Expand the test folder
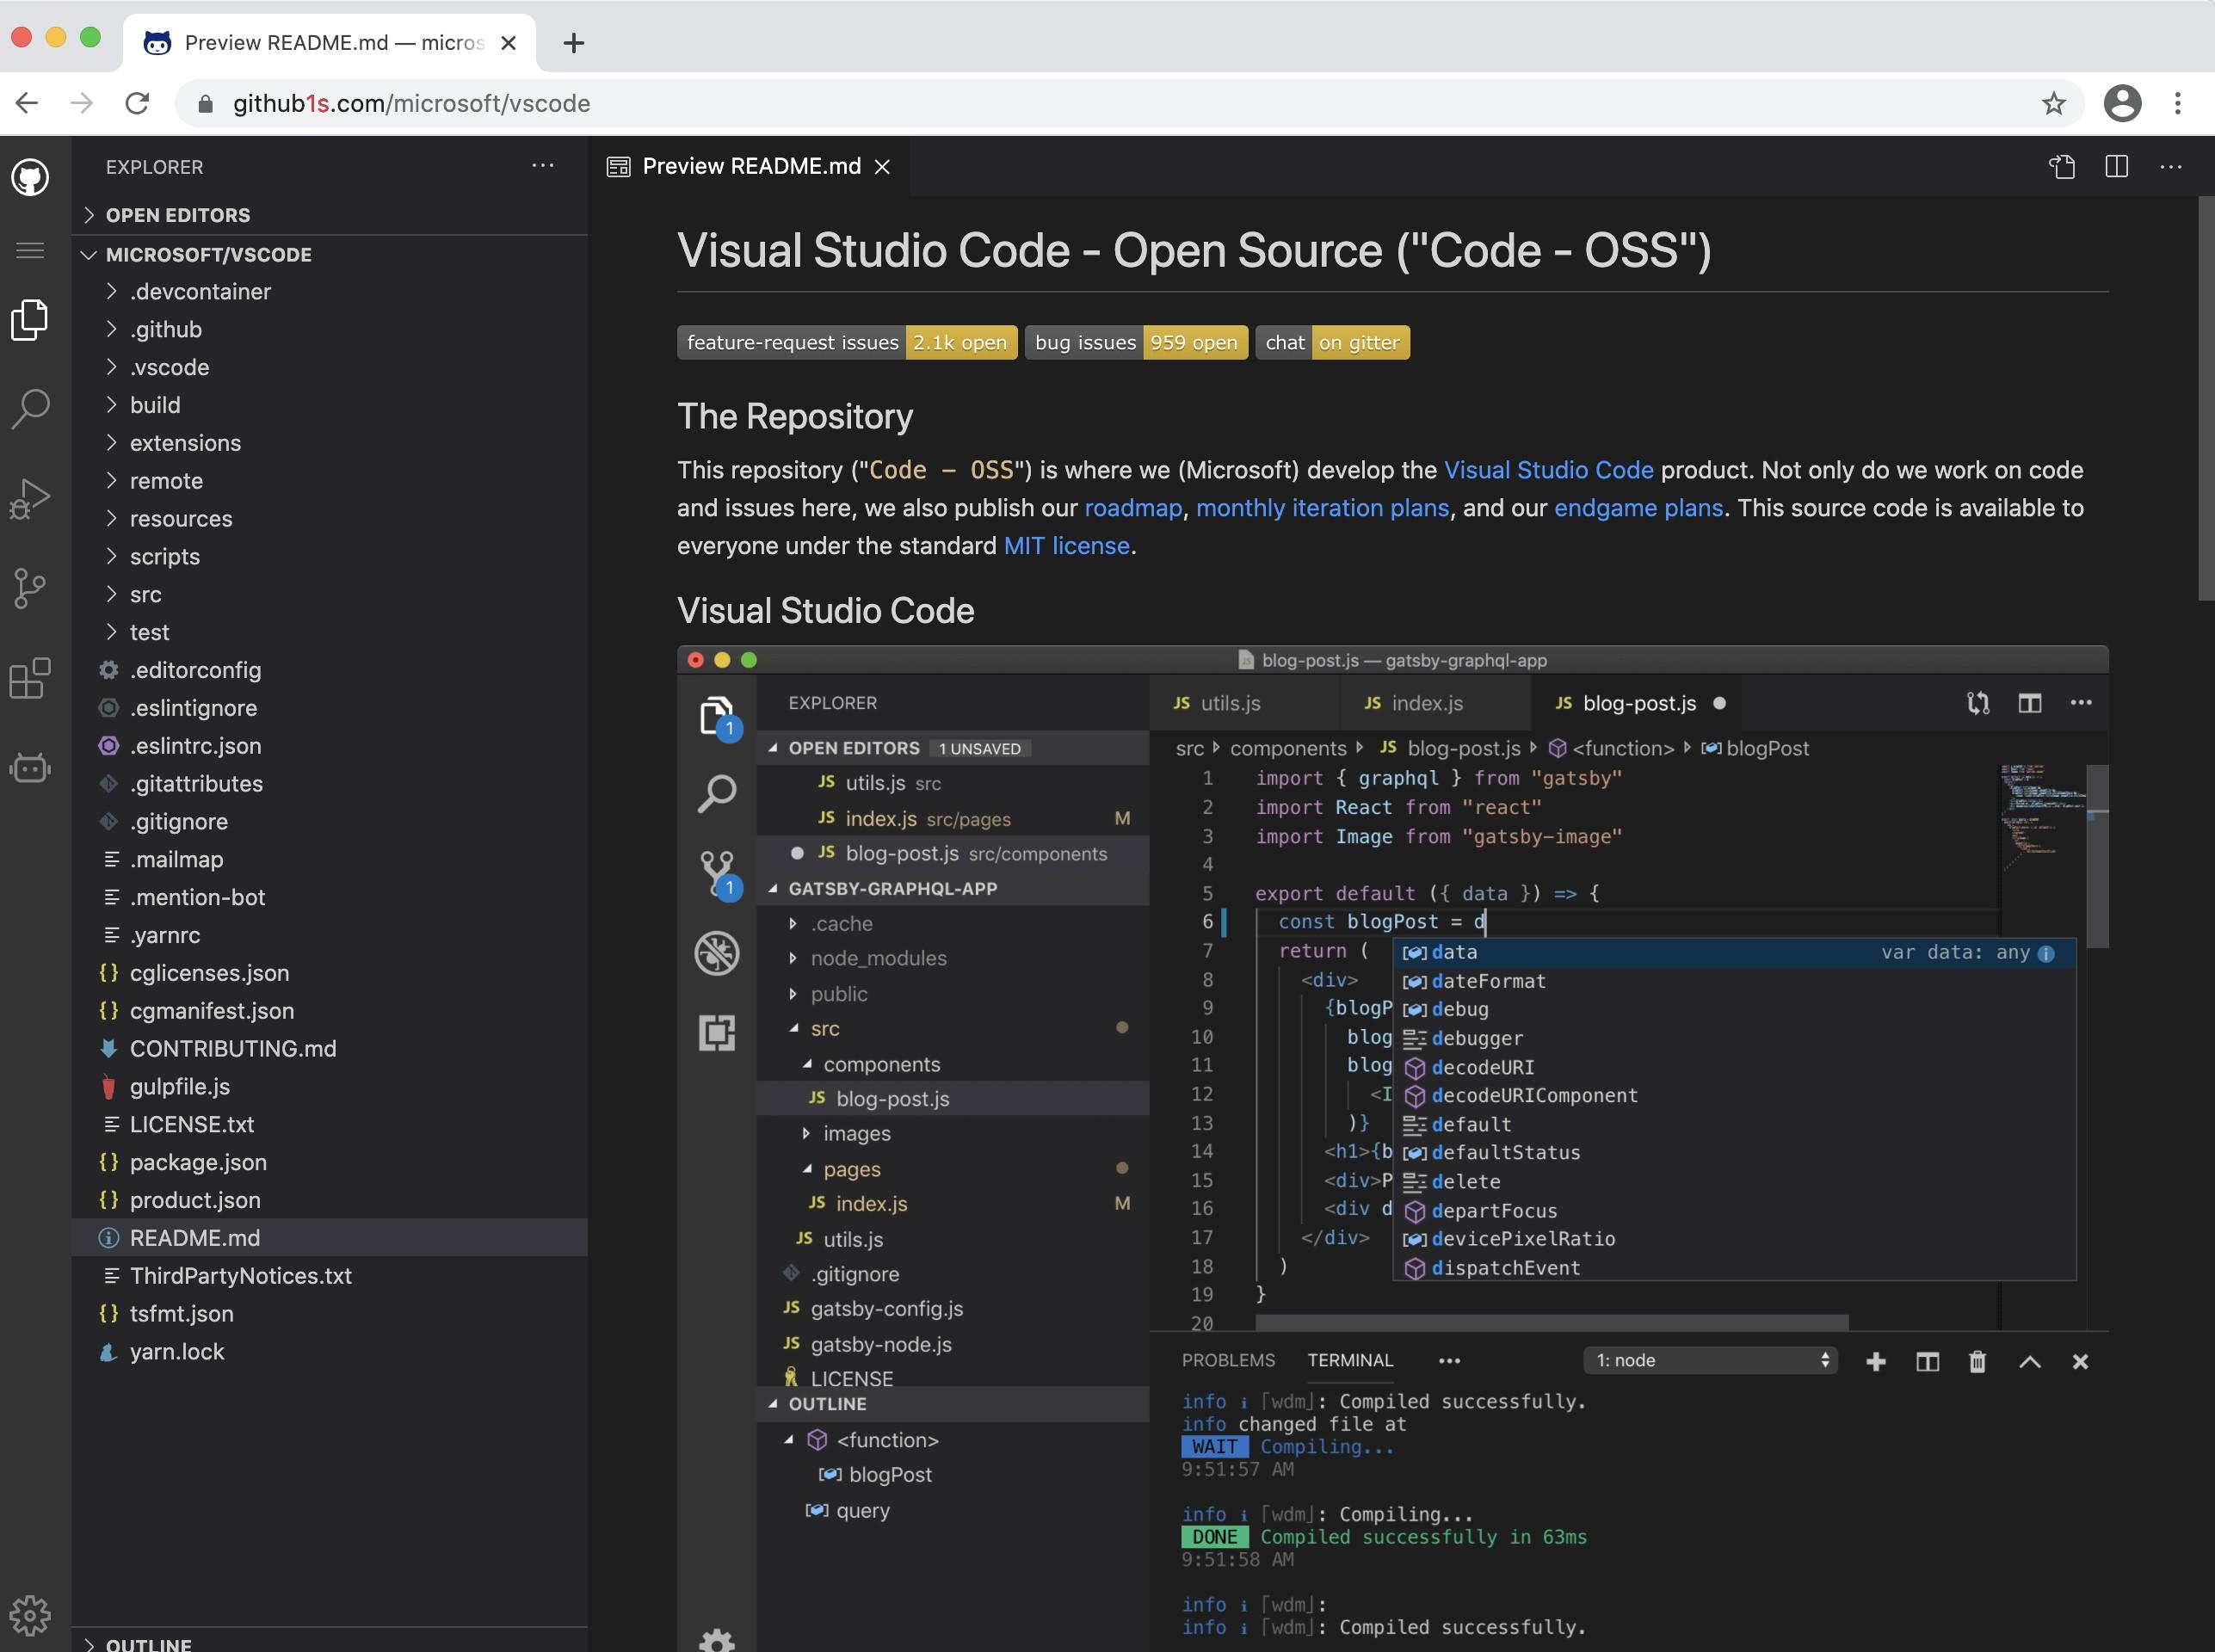The height and width of the screenshot is (1652, 2215). click(329, 633)
